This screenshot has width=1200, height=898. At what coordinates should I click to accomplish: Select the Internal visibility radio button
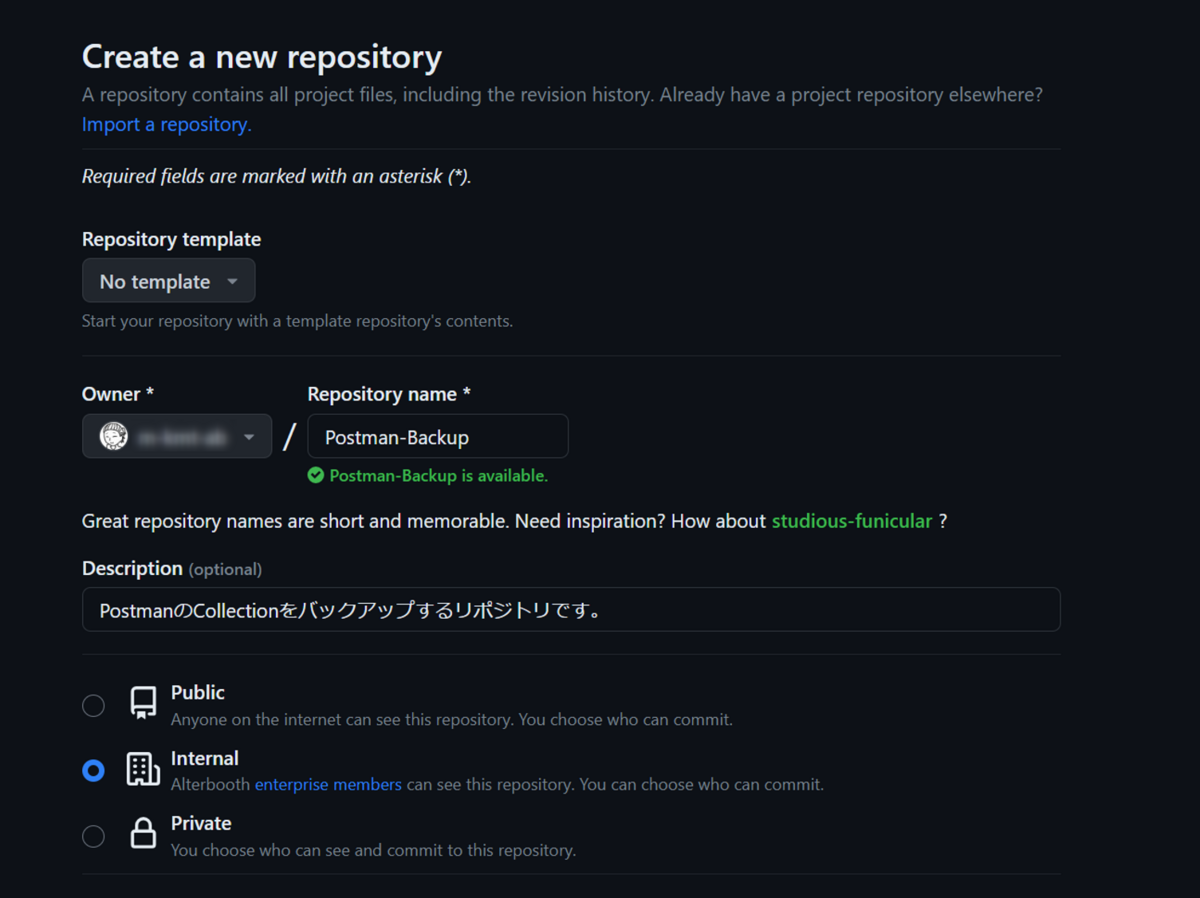93,771
